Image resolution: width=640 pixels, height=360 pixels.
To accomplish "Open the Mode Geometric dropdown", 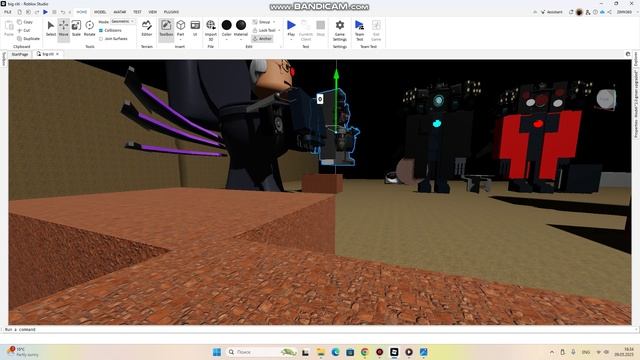I will 122,21.
